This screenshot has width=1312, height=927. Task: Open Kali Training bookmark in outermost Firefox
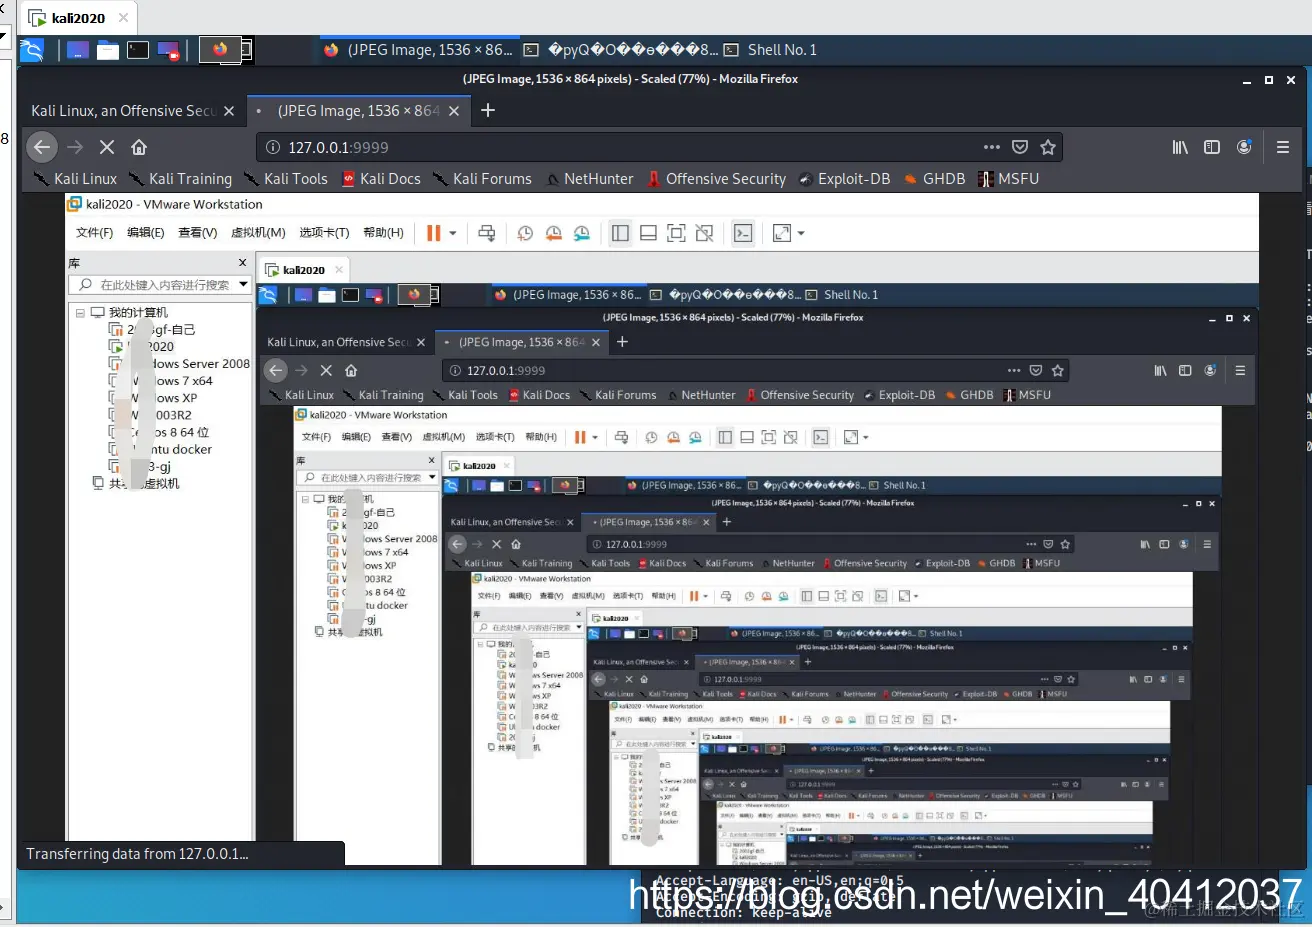tap(181, 179)
